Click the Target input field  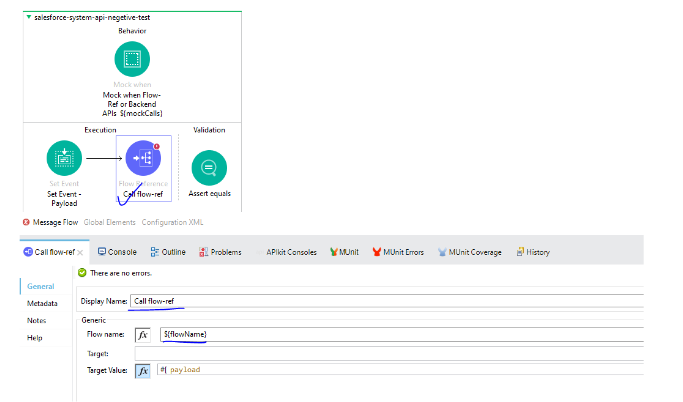tap(389, 353)
